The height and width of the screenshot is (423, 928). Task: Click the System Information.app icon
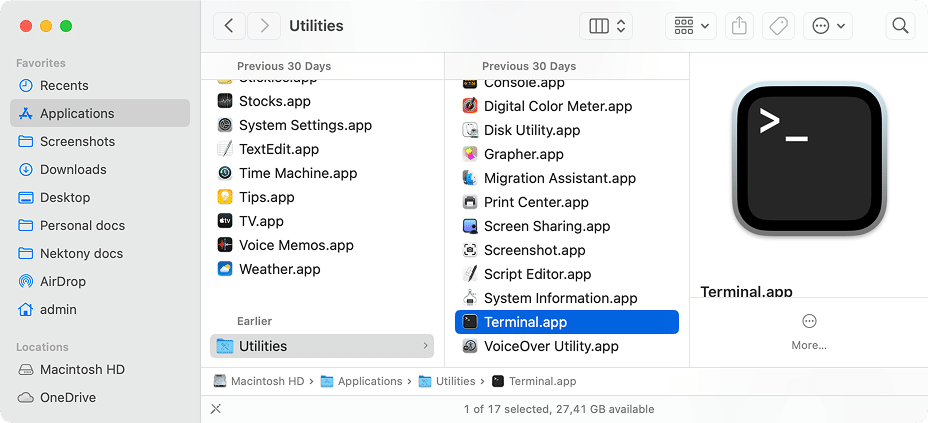470,298
